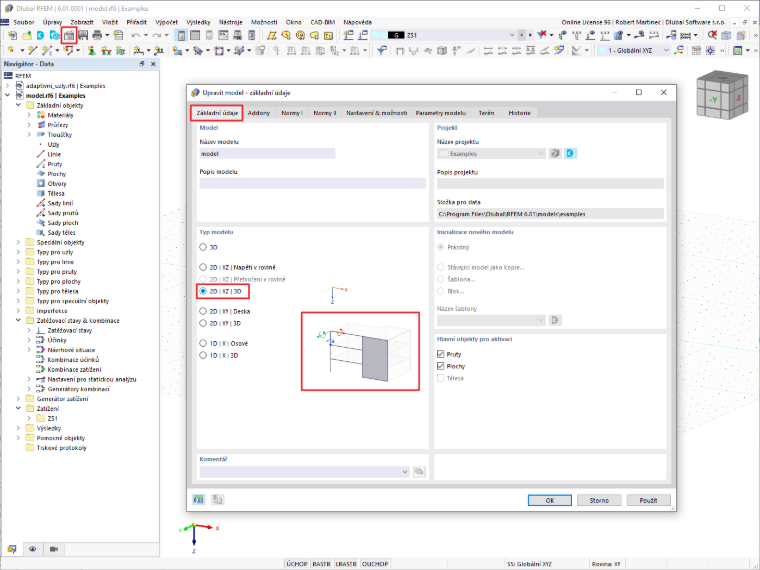The height and width of the screenshot is (570, 760).
Task: Toggle the Plochy checkbox
Action: [441, 366]
